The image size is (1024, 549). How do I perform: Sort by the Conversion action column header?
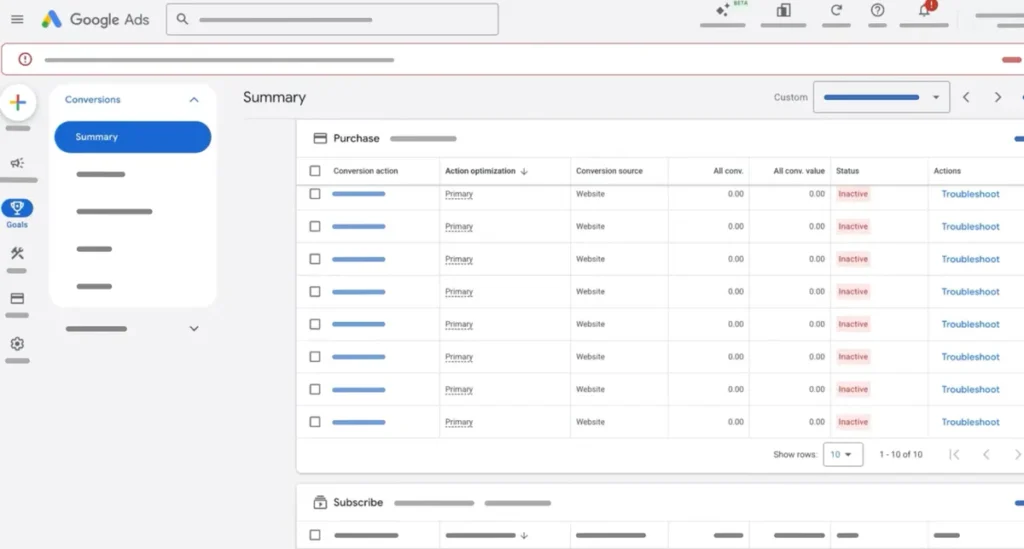pos(365,171)
